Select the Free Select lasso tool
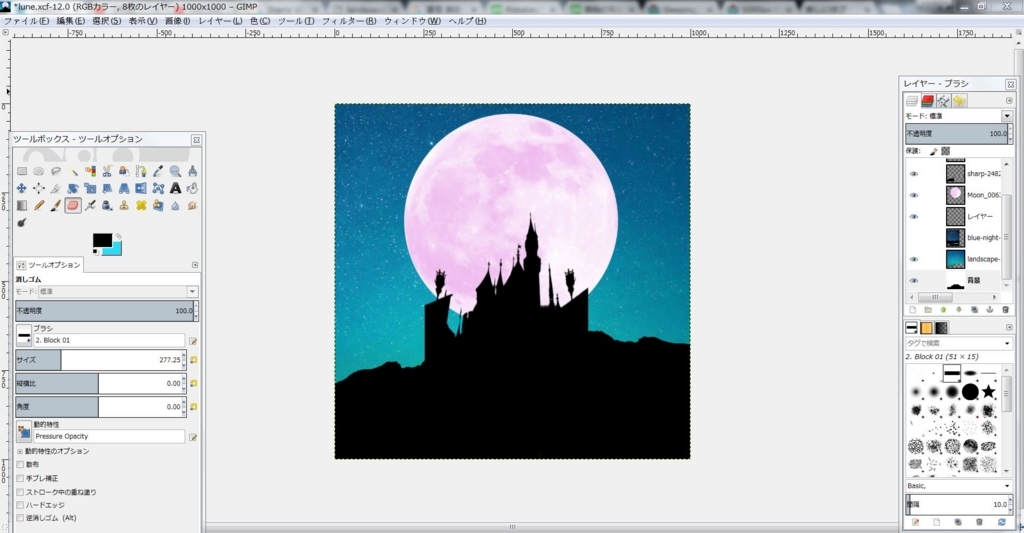The height and width of the screenshot is (533, 1024). (56, 171)
